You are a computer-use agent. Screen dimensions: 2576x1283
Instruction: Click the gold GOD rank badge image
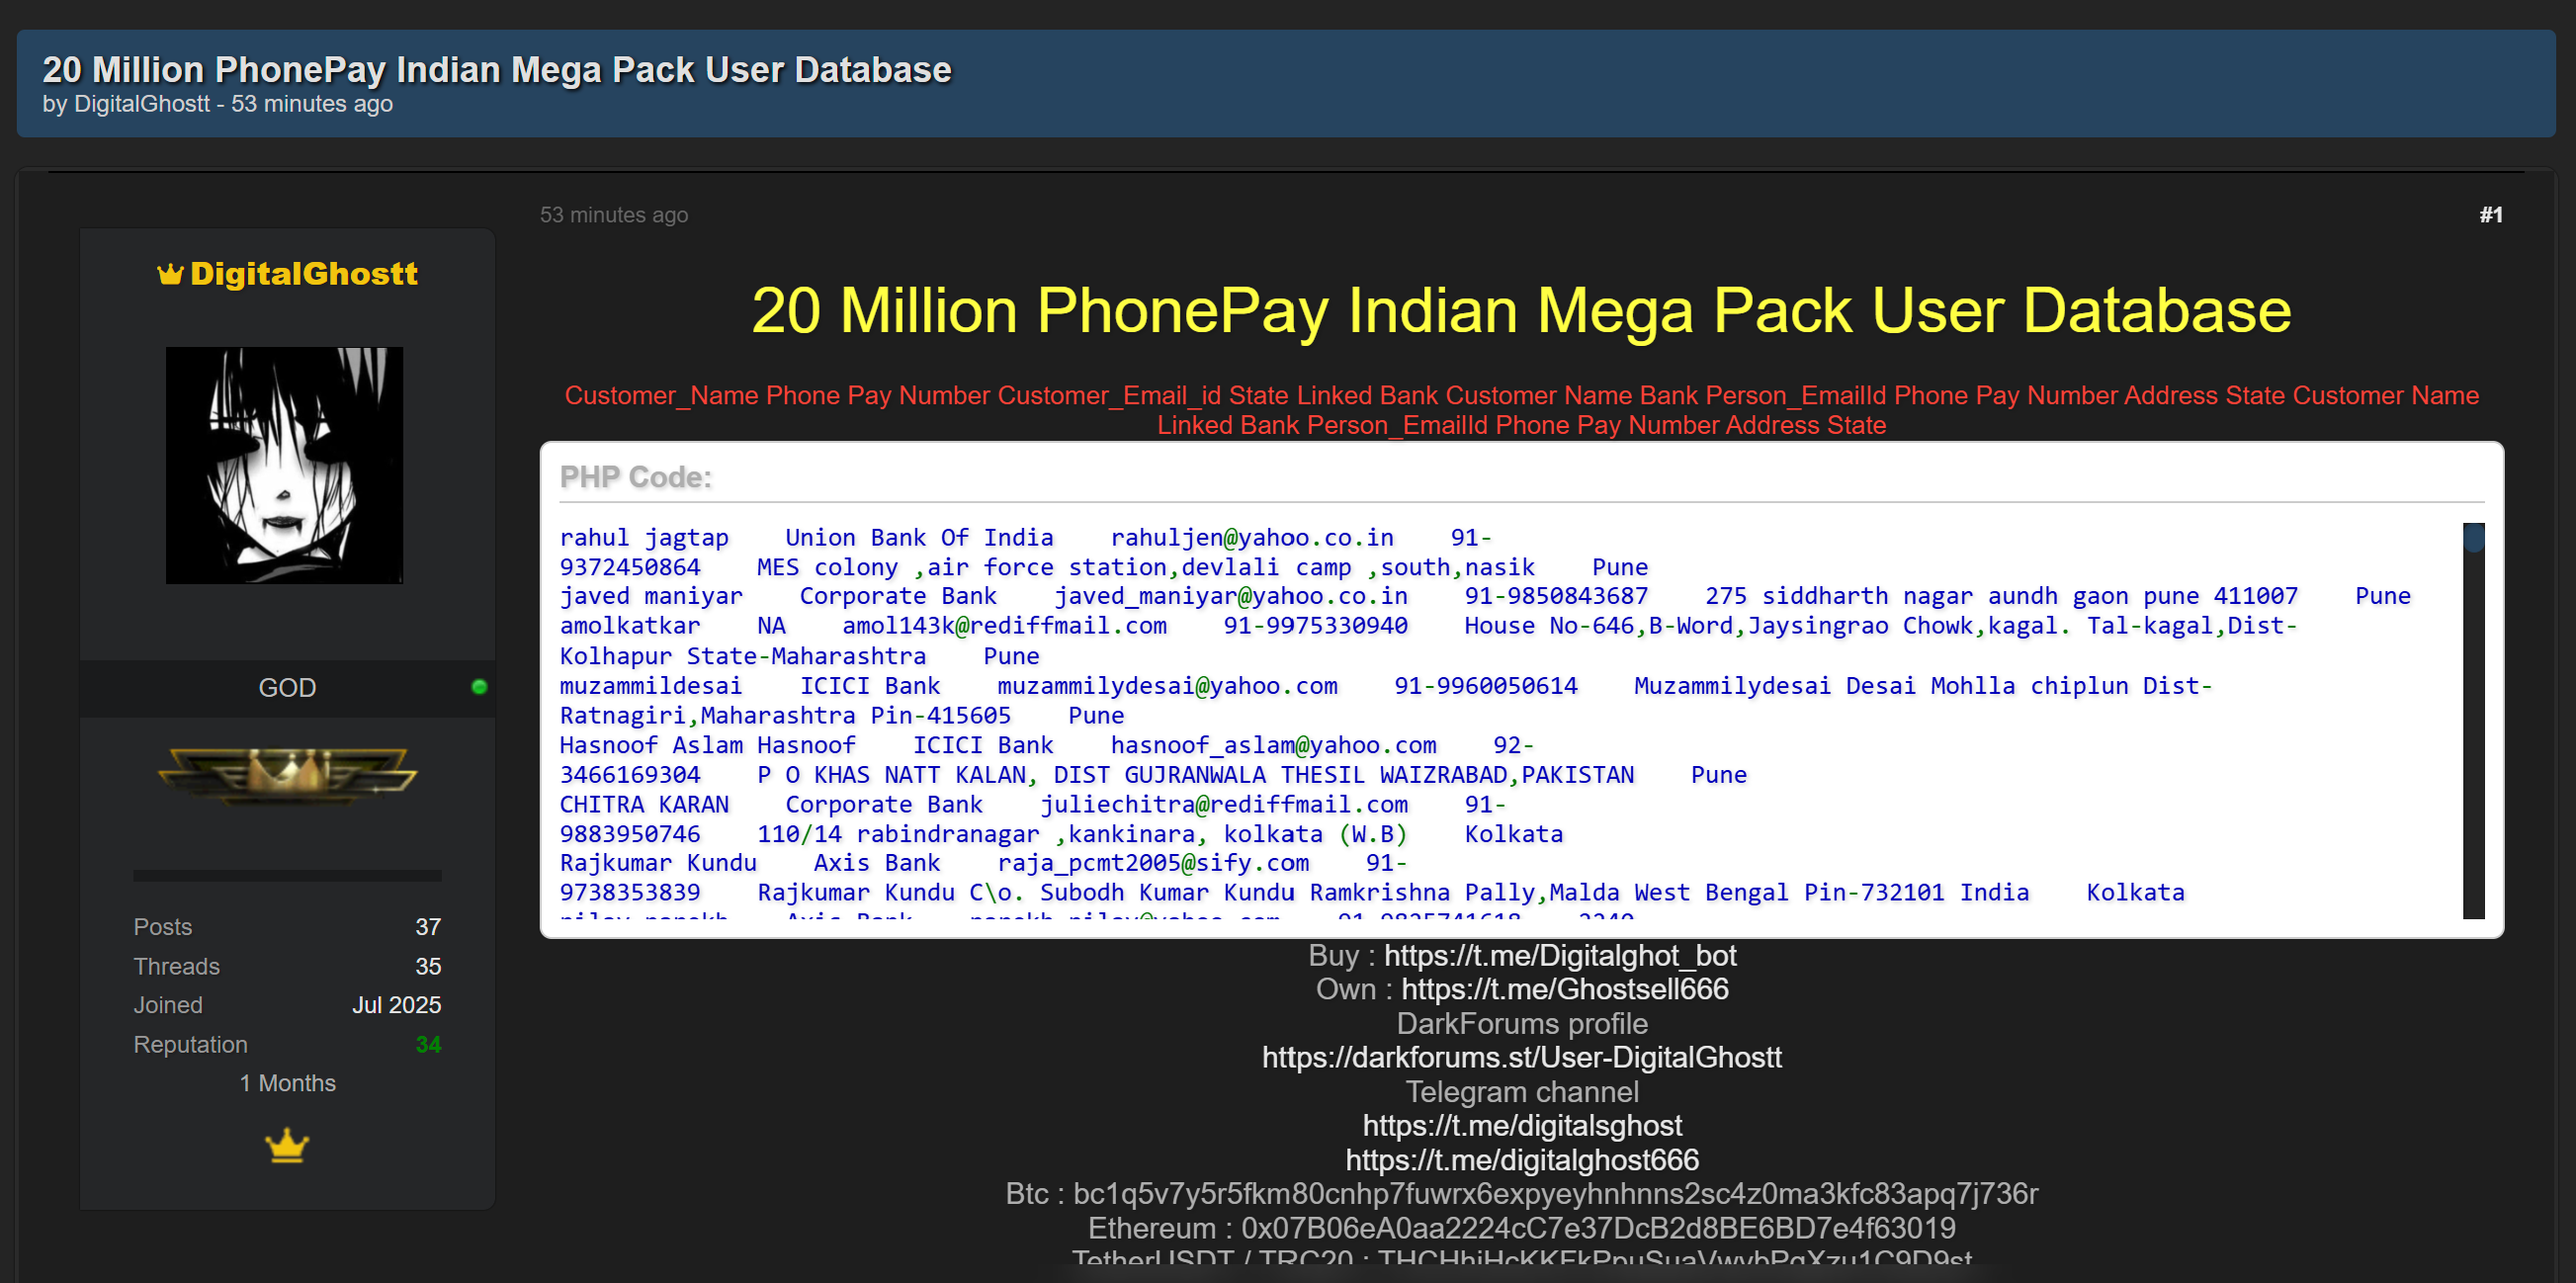(x=287, y=774)
